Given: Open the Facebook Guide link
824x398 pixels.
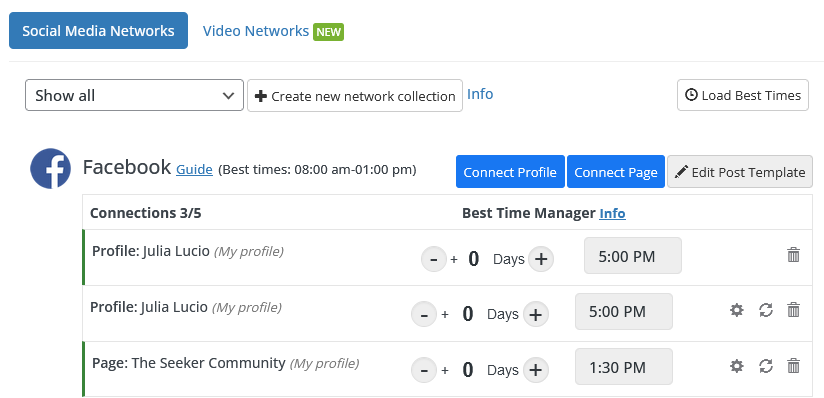Looking at the screenshot, I should pos(194,170).
